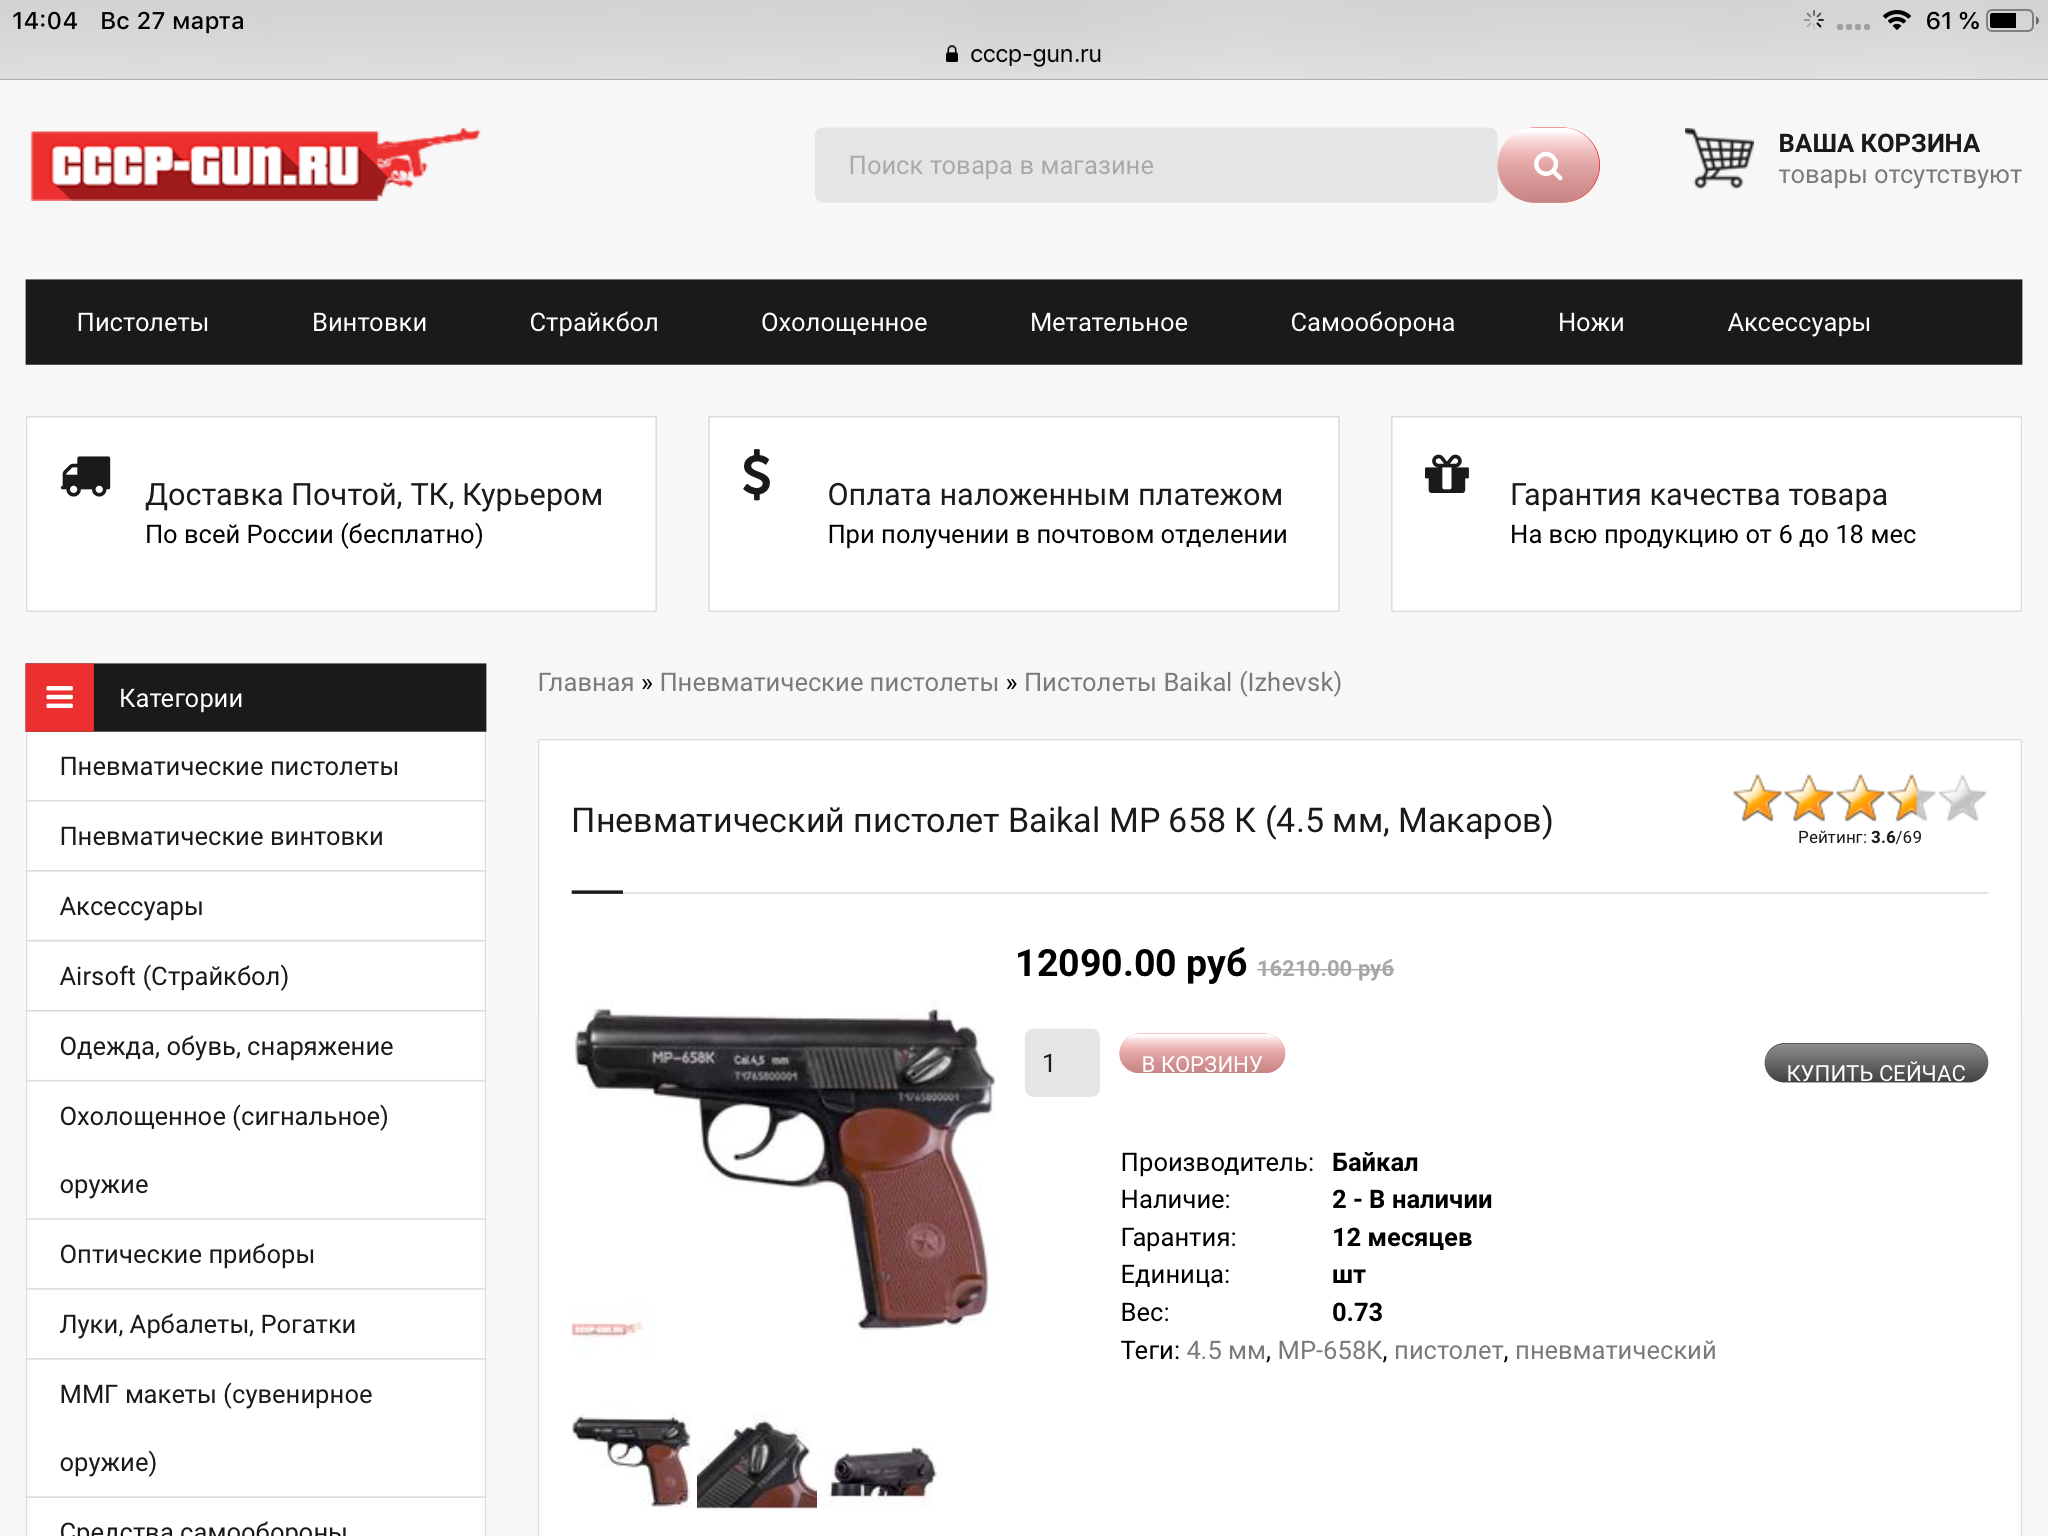The image size is (2048, 1536).
Task: Add the product with В КОРЗИНУ button
Action: pos(1202,1055)
